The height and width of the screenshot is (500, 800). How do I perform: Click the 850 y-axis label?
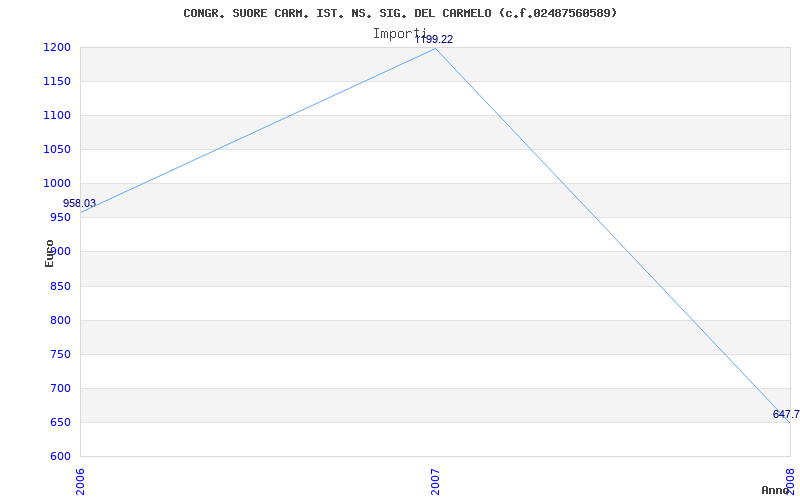(60, 286)
